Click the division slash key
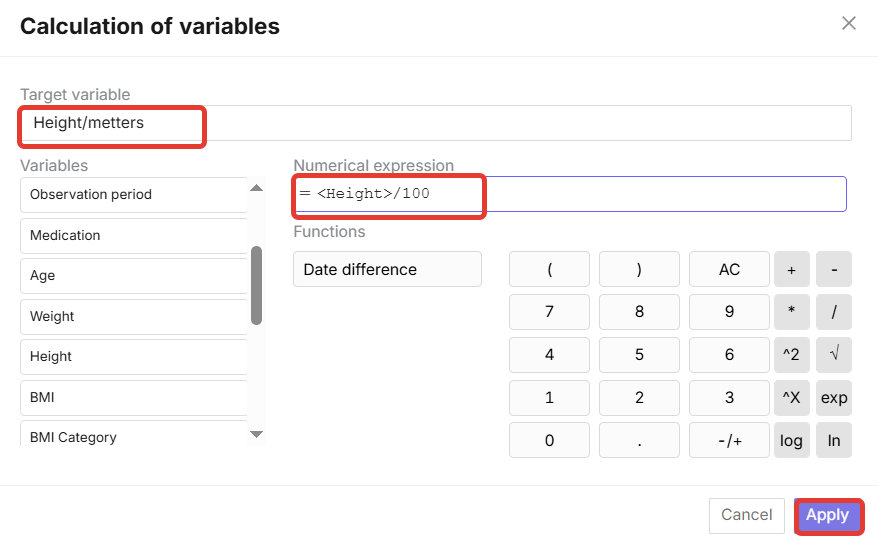The height and width of the screenshot is (543, 878). pyautogui.click(x=834, y=311)
